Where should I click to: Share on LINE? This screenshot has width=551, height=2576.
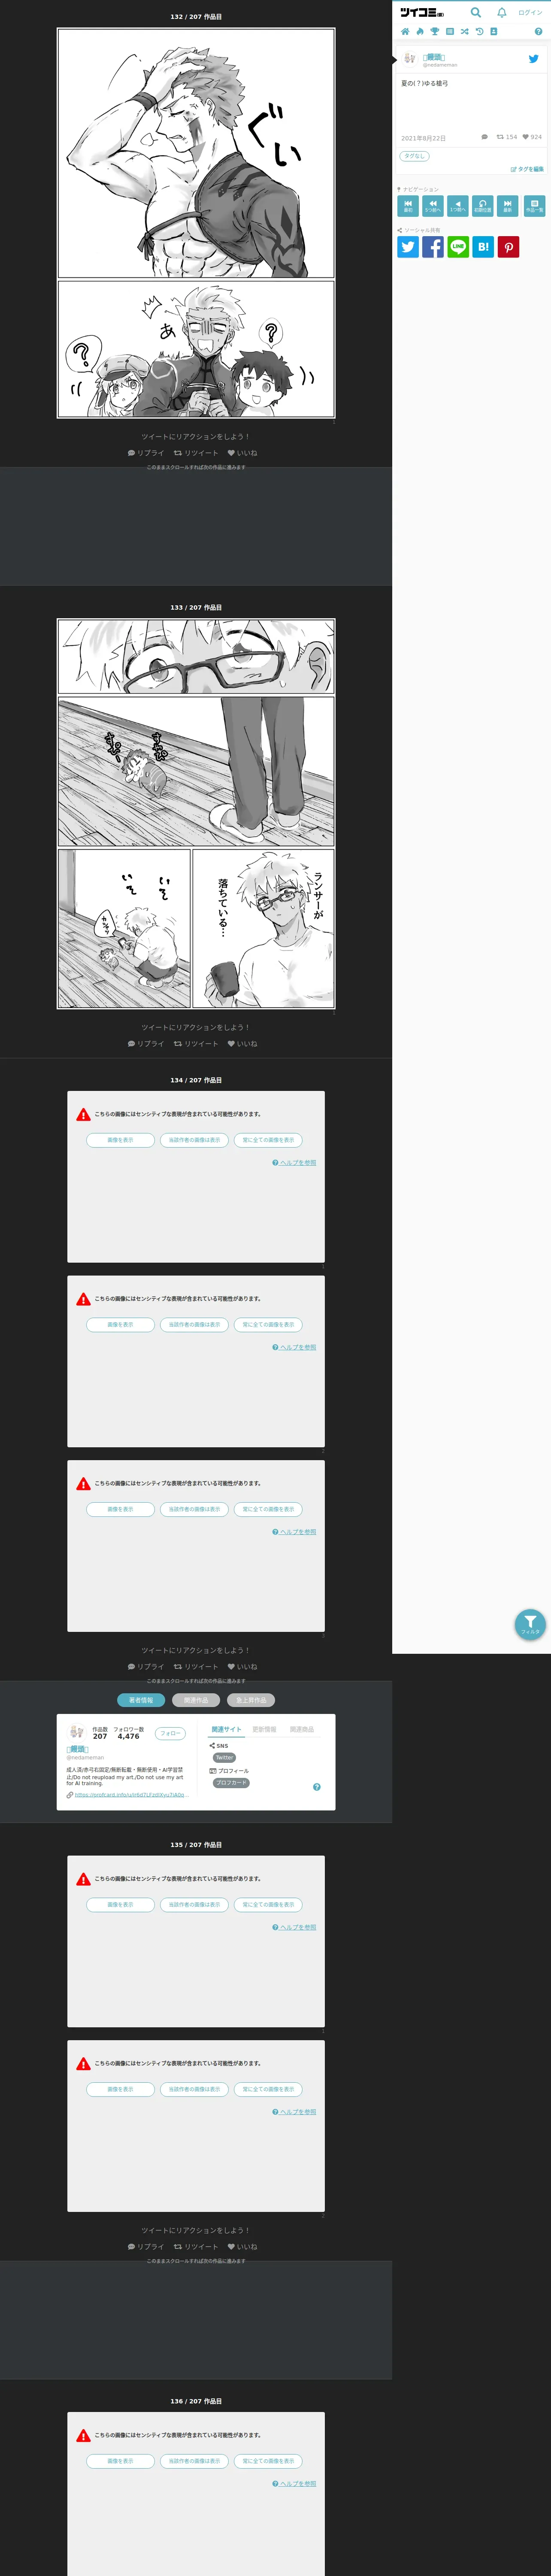click(458, 247)
